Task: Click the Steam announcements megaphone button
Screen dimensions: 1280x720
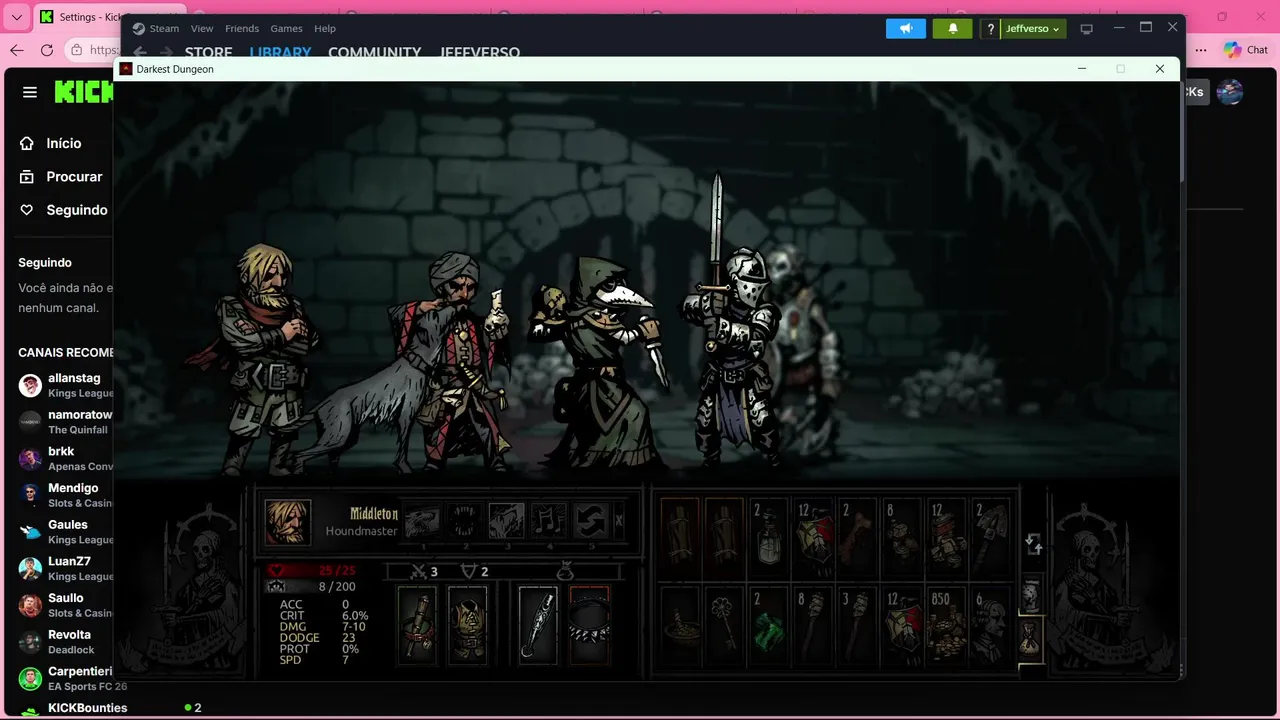Action: pos(906,28)
